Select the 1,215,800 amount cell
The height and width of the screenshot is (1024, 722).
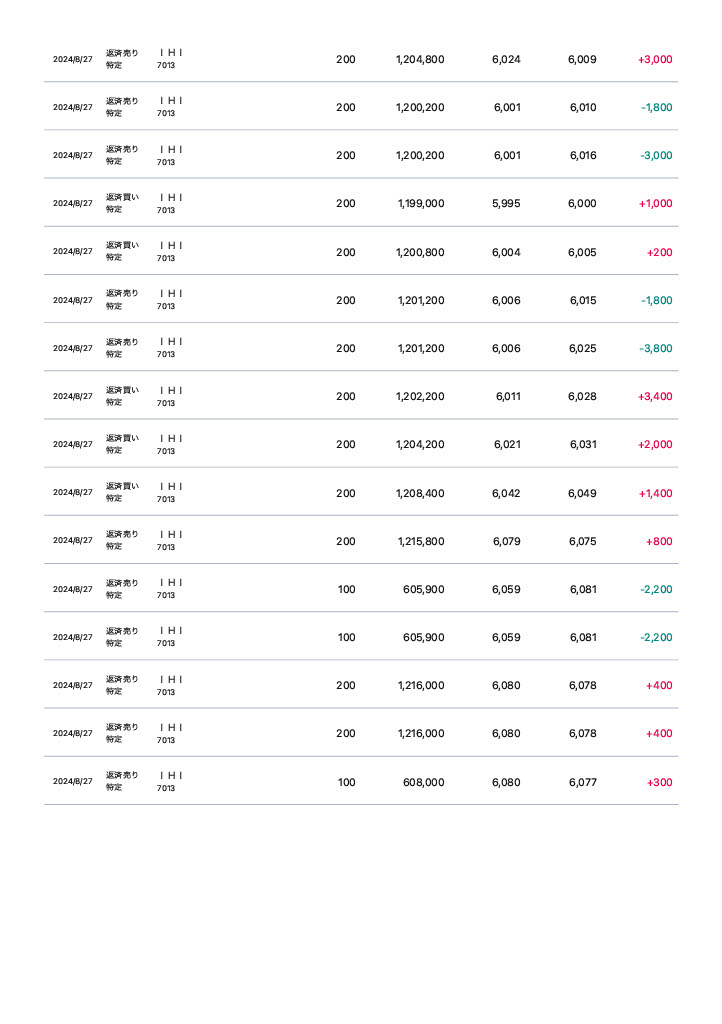(420, 541)
